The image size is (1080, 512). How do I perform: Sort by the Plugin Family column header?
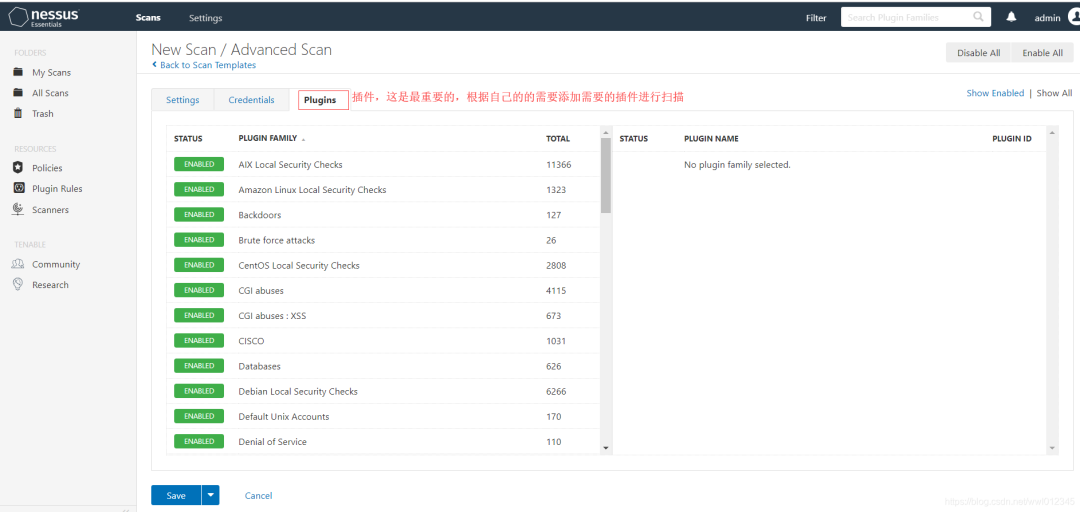coord(268,139)
